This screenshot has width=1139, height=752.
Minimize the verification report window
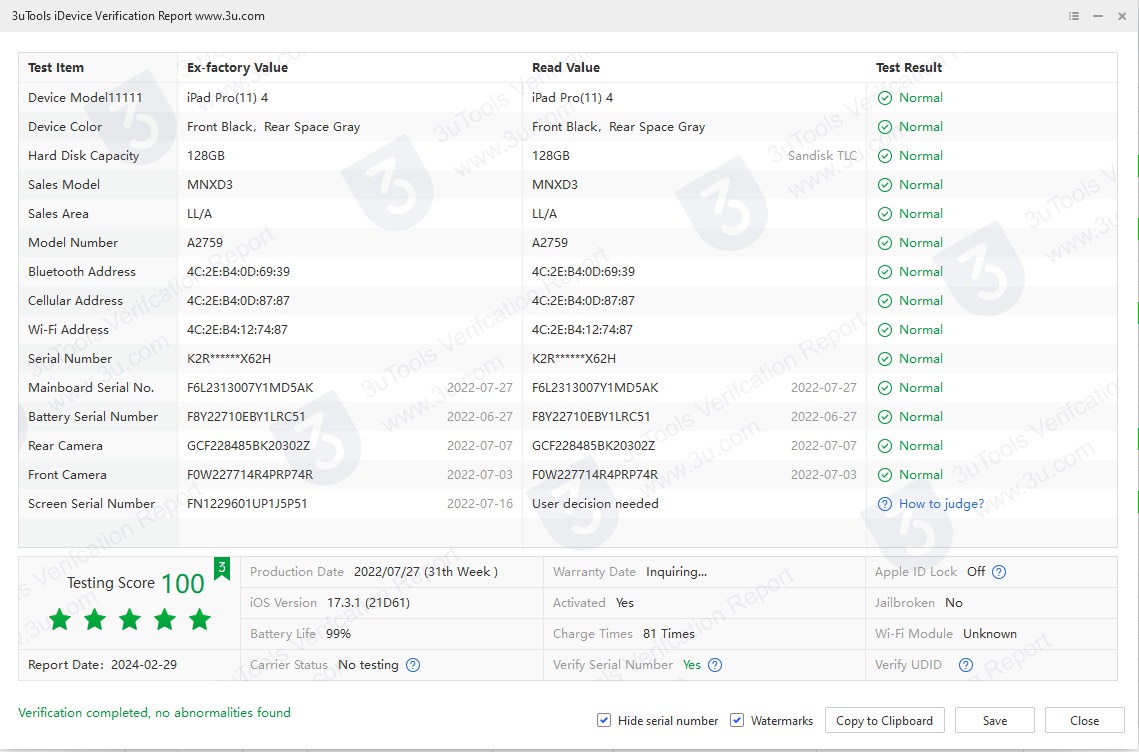tap(1098, 16)
